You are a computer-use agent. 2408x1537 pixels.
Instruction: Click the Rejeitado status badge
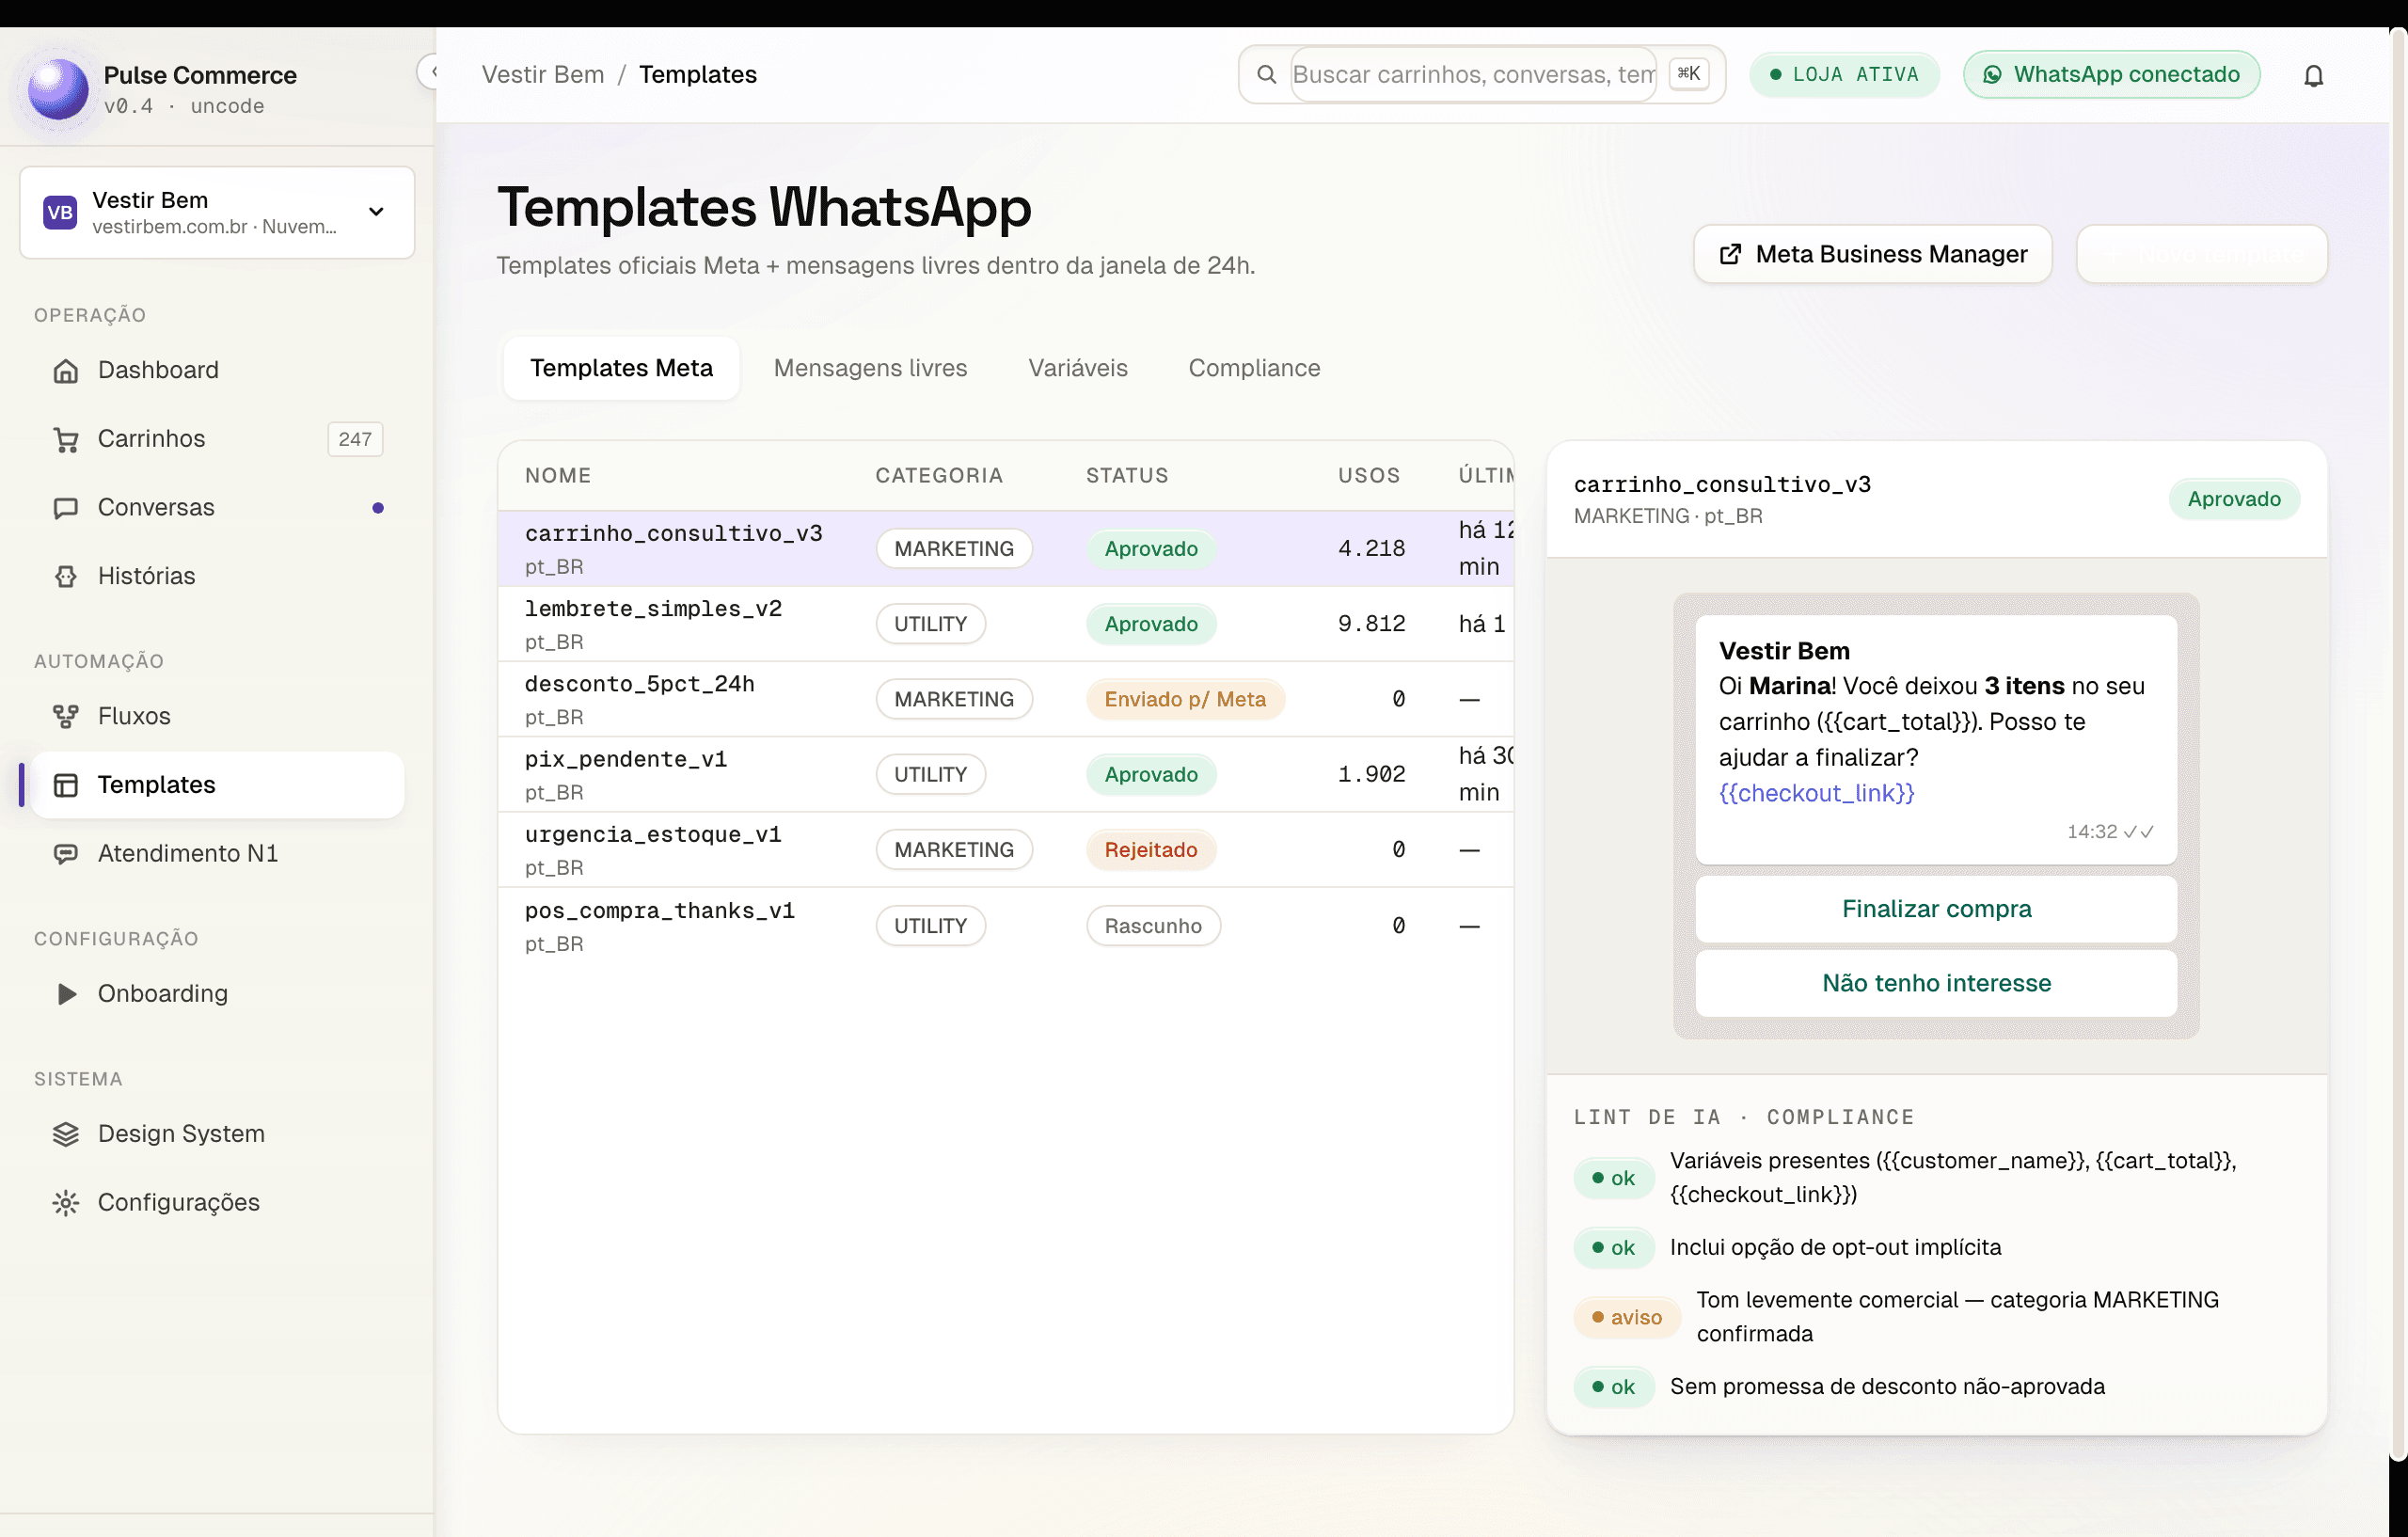[x=1150, y=850]
